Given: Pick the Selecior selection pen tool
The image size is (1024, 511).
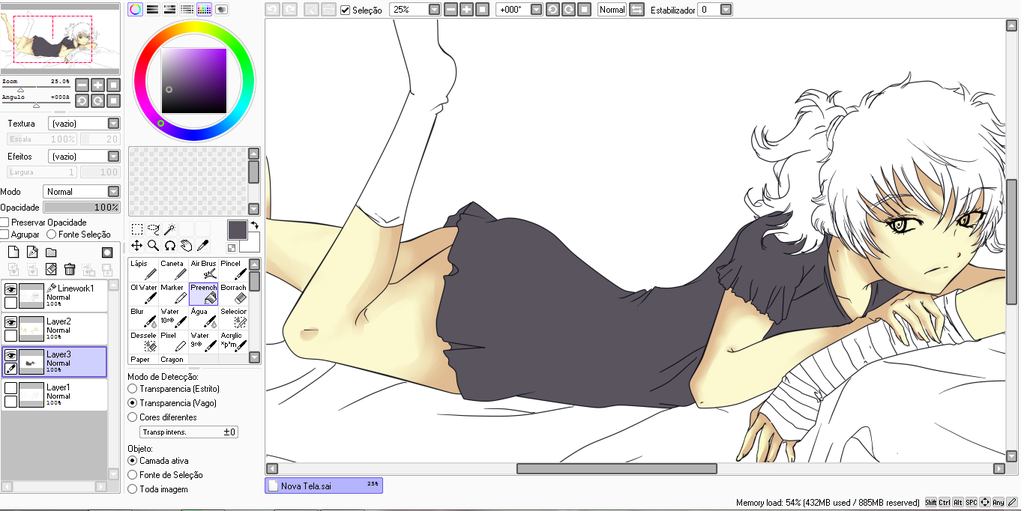Looking at the screenshot, I should point(233,318).
